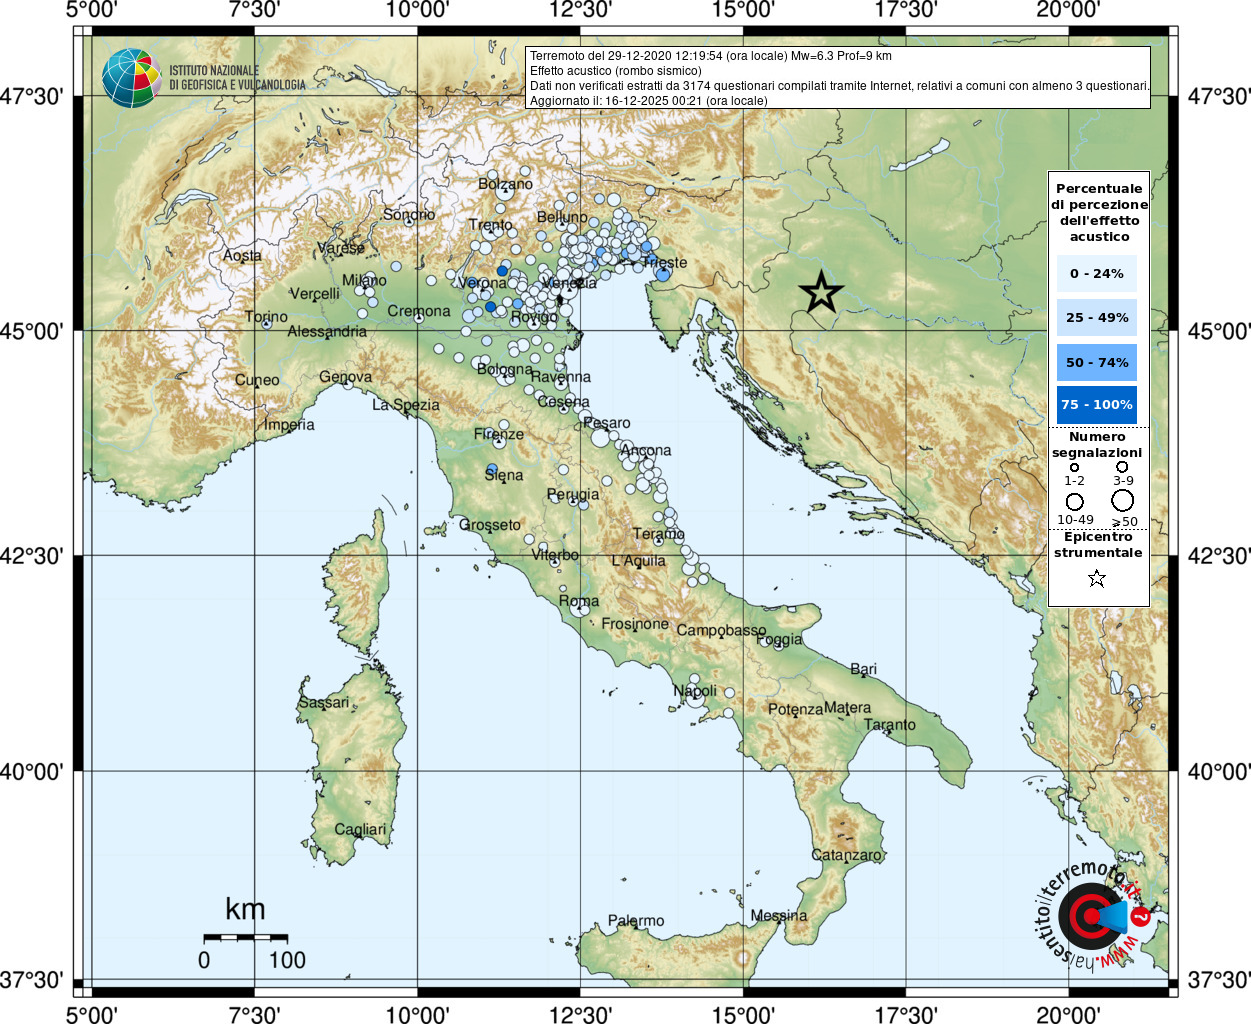Click the Aosta city label
1251x1024 pixels.
click(242, 255)
